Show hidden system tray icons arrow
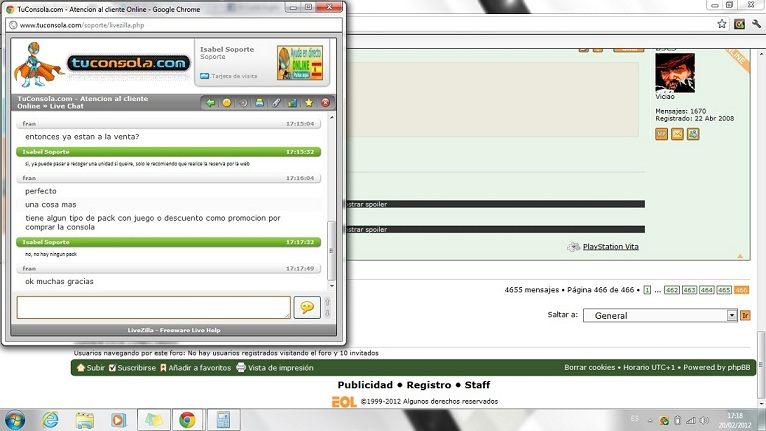 coord(650,420)
